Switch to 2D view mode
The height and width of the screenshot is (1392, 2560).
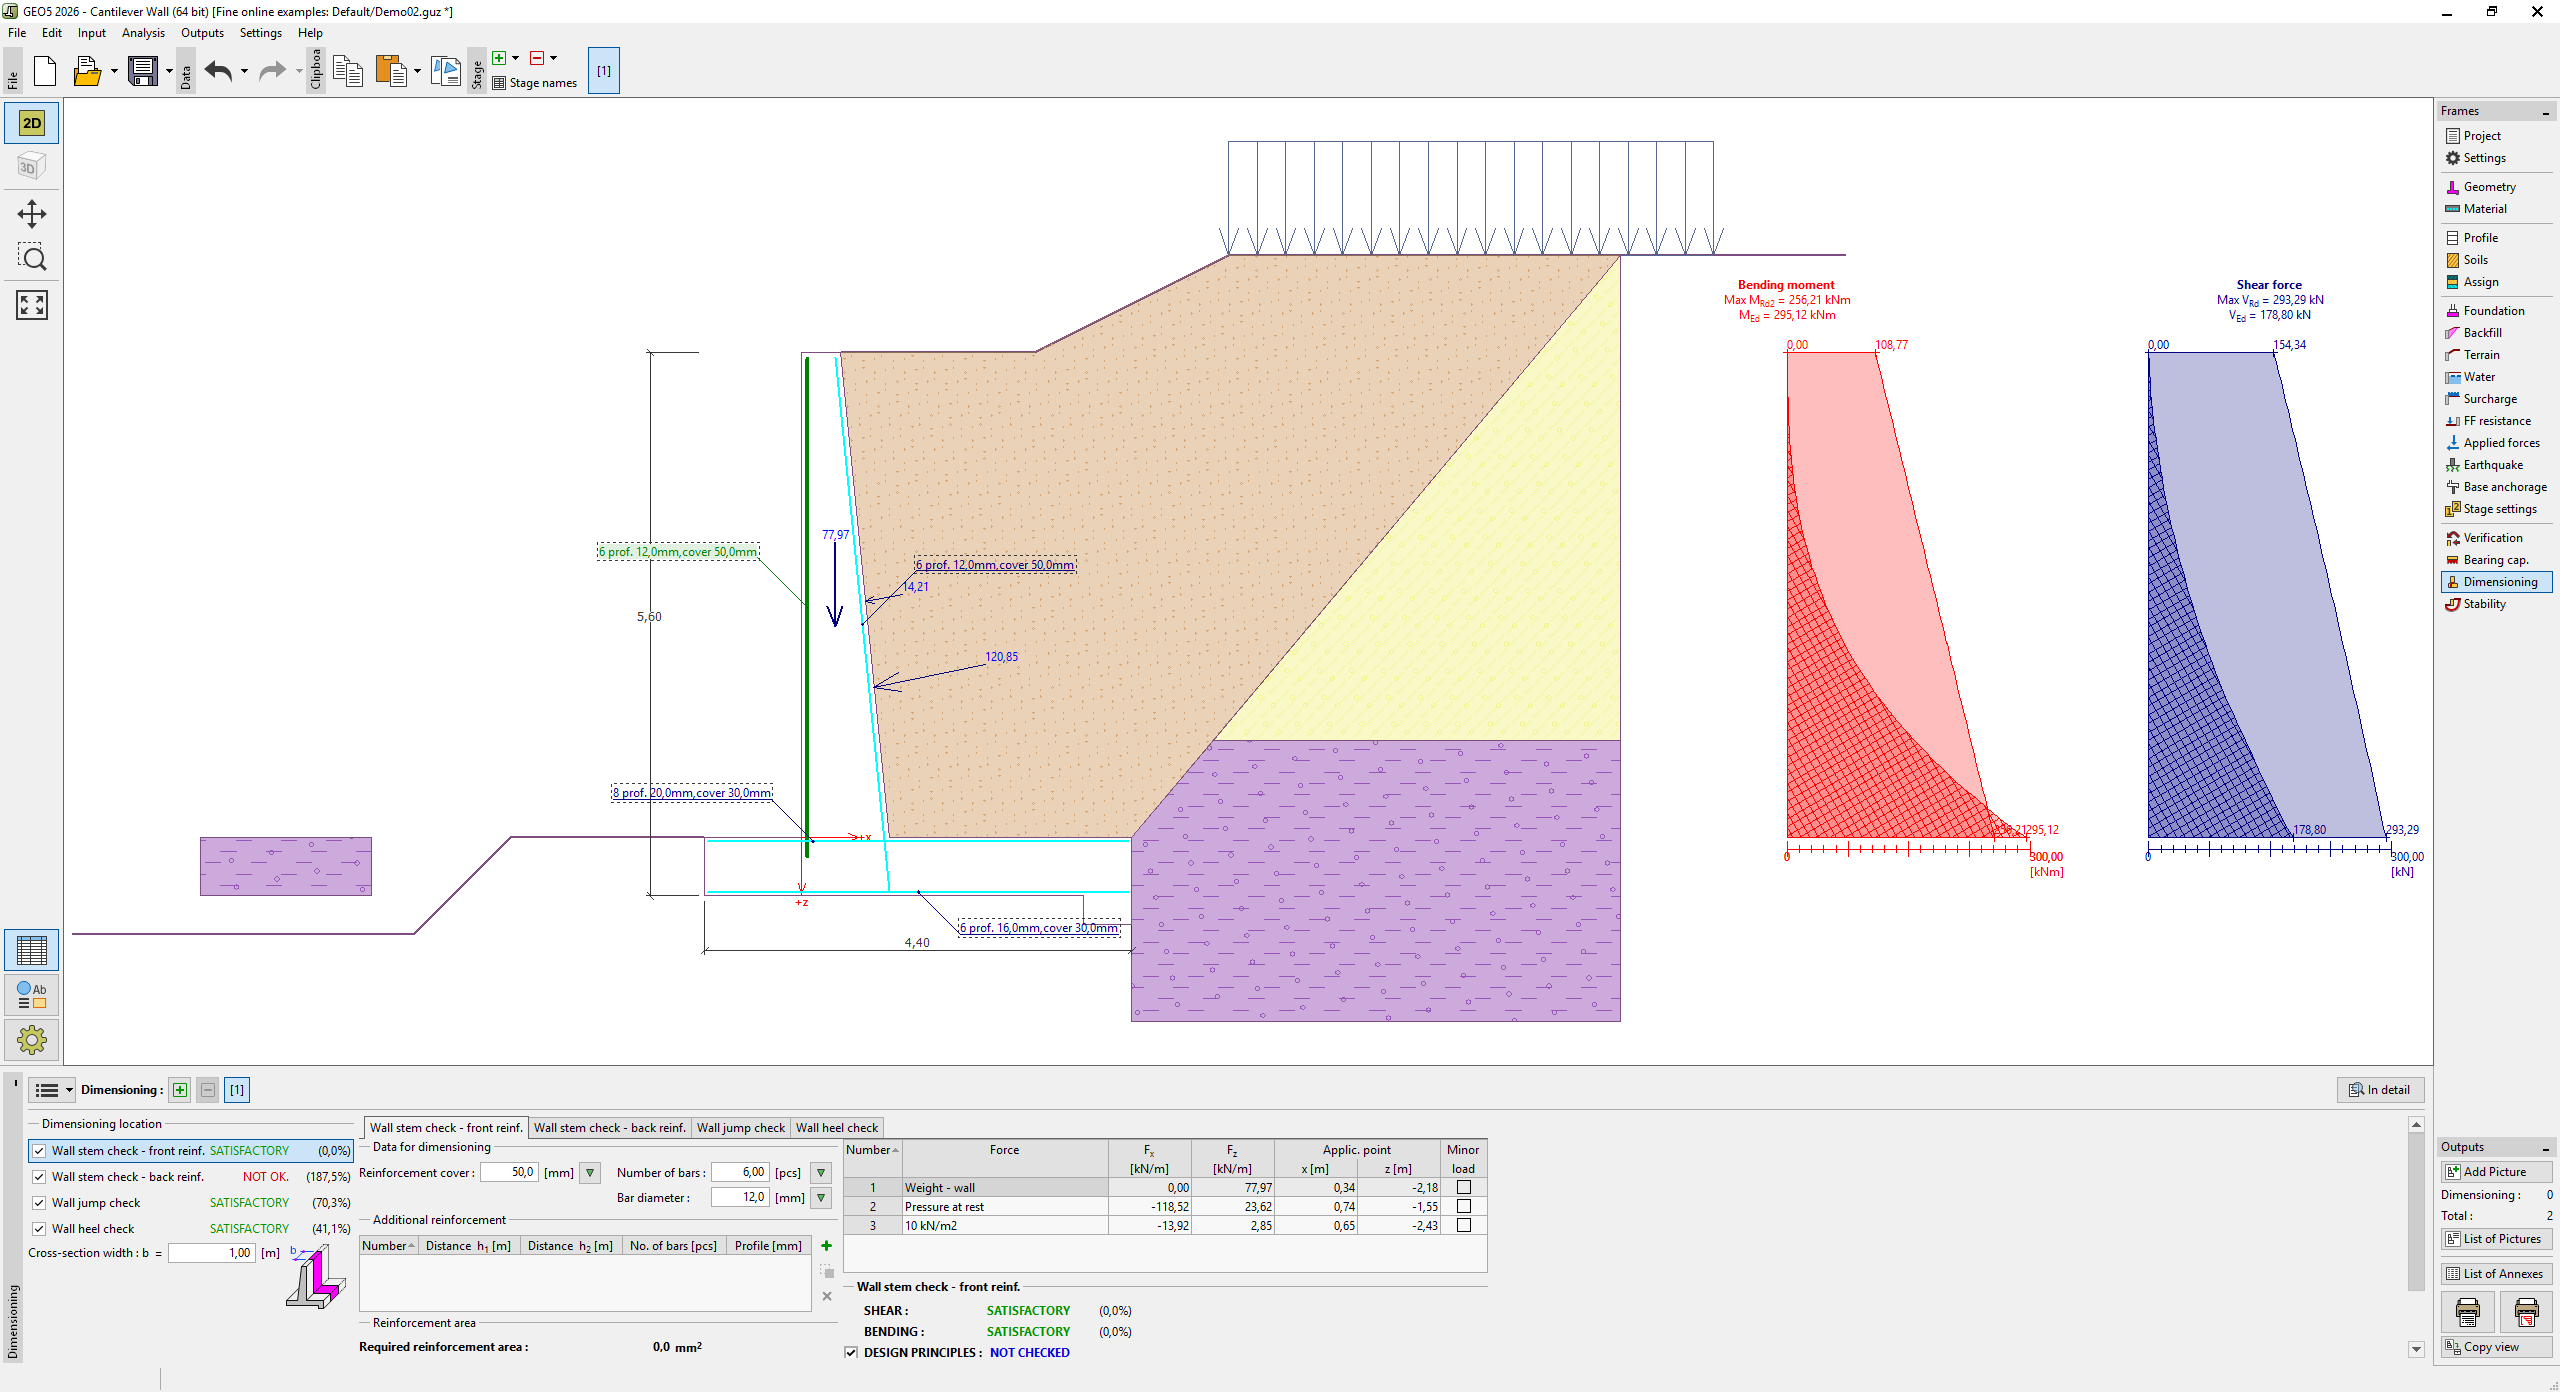[32, 123]
